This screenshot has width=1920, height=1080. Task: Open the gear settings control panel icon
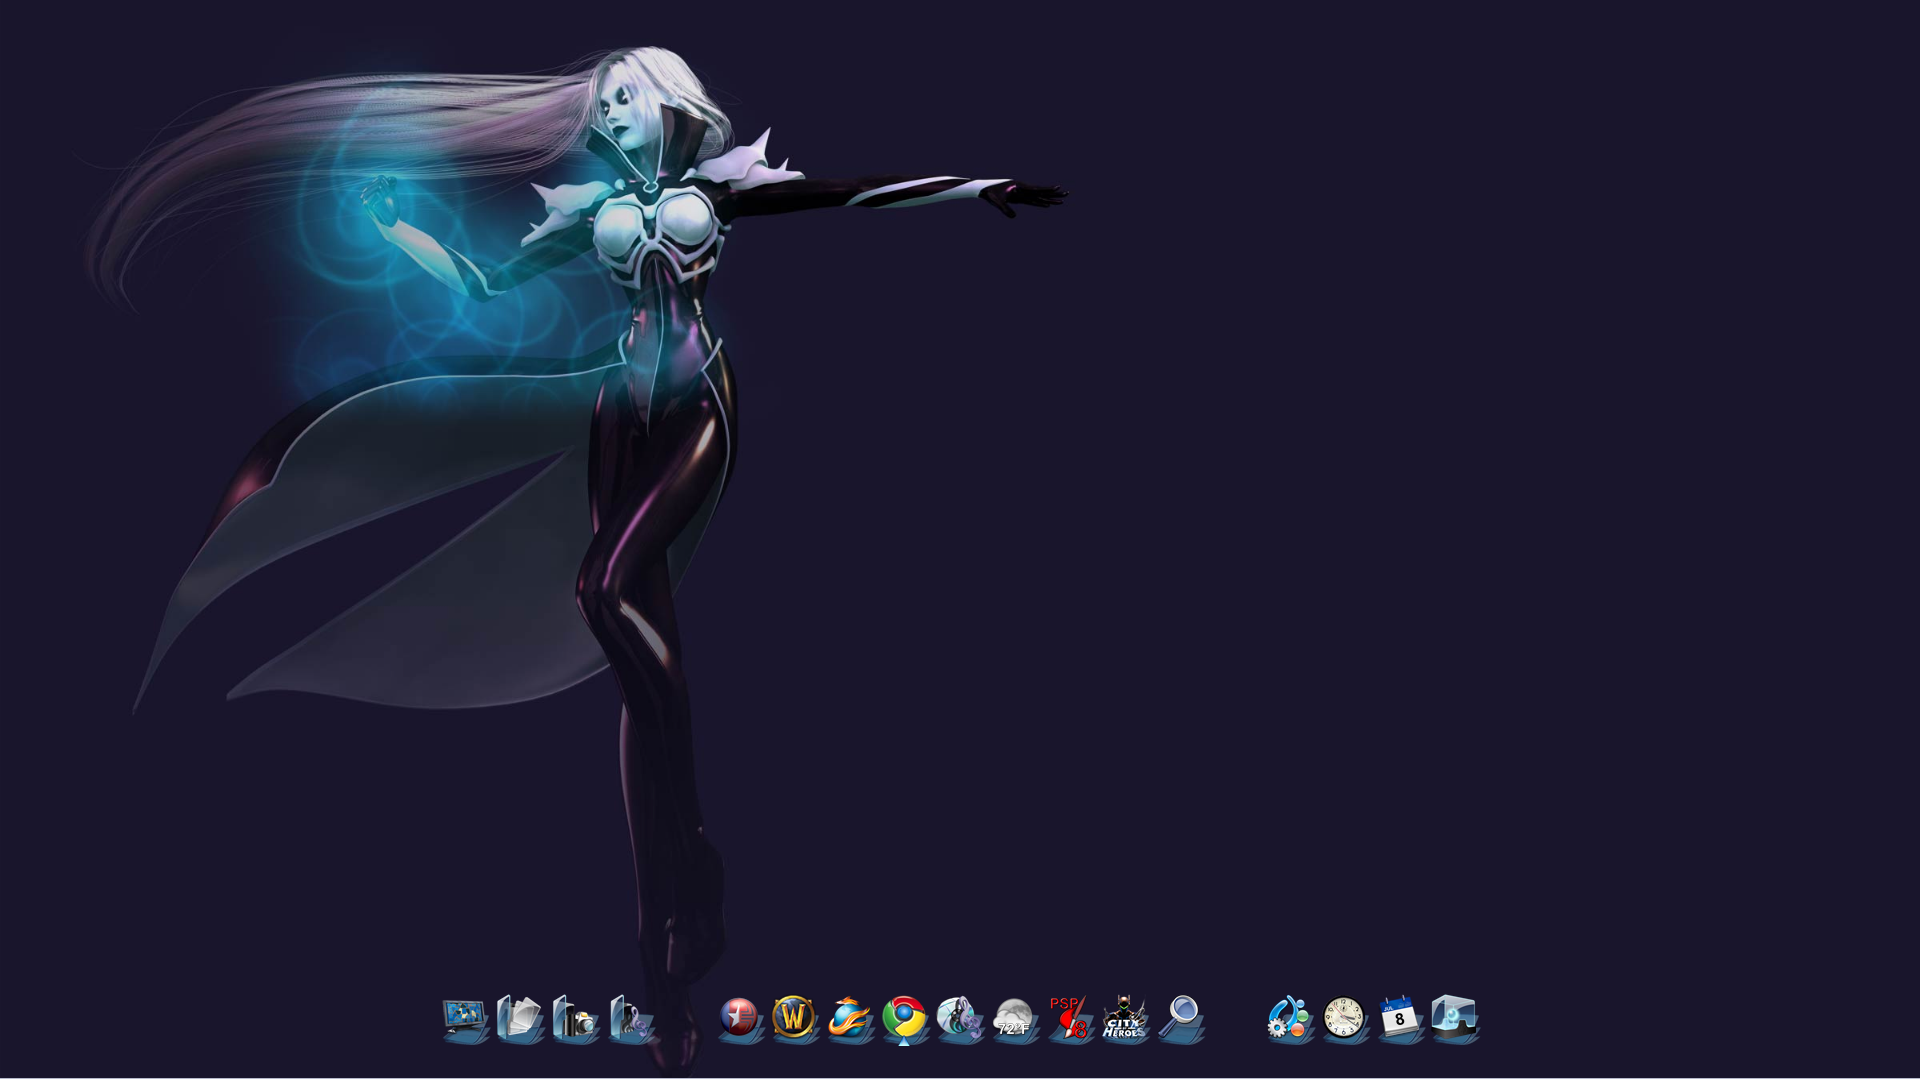[1289, 1018]
